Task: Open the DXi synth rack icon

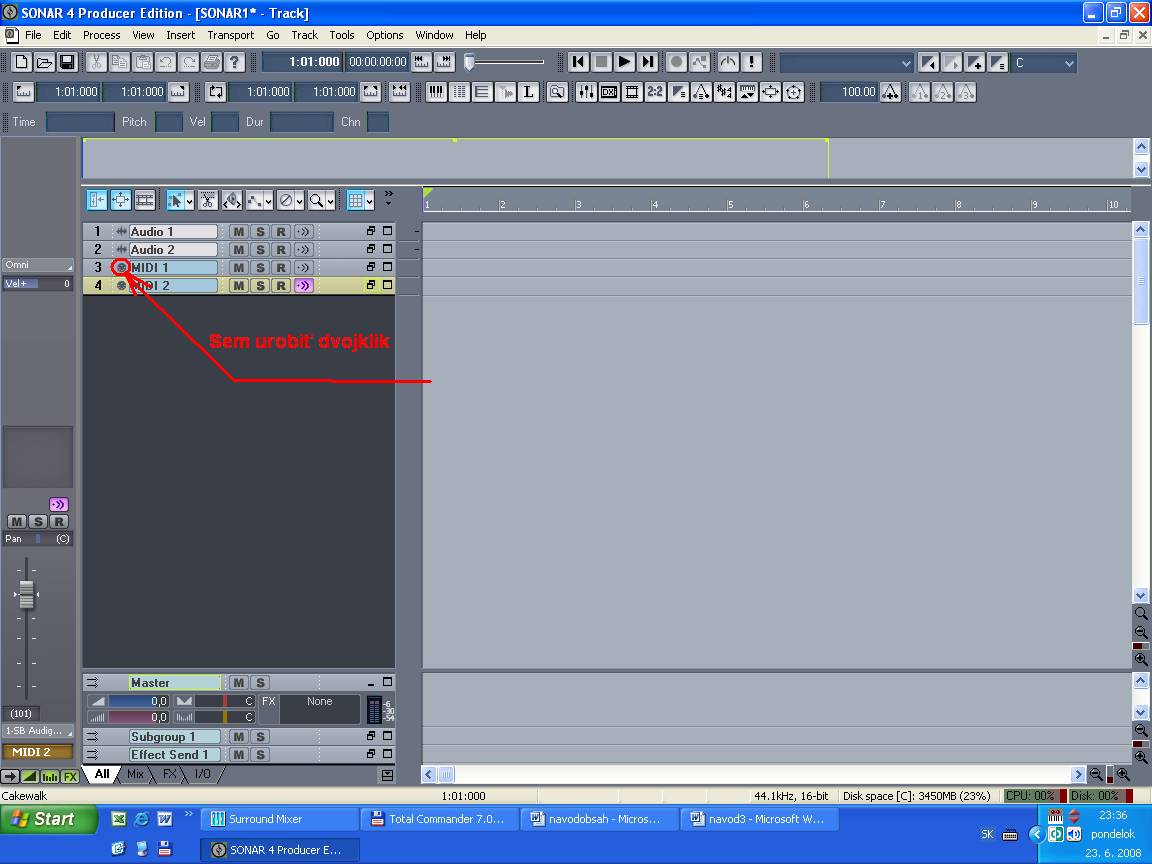Action: tap(609, 92)
